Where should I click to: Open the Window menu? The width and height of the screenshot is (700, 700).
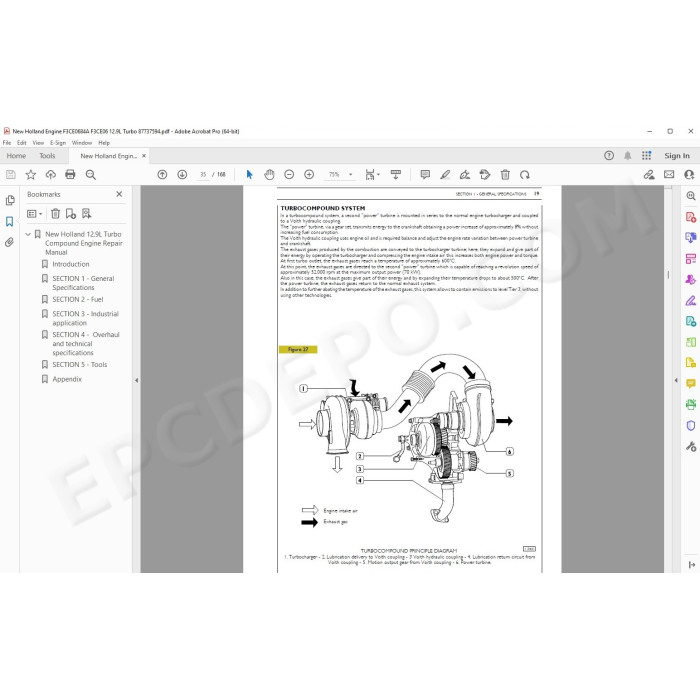click(x=82, y=143)
